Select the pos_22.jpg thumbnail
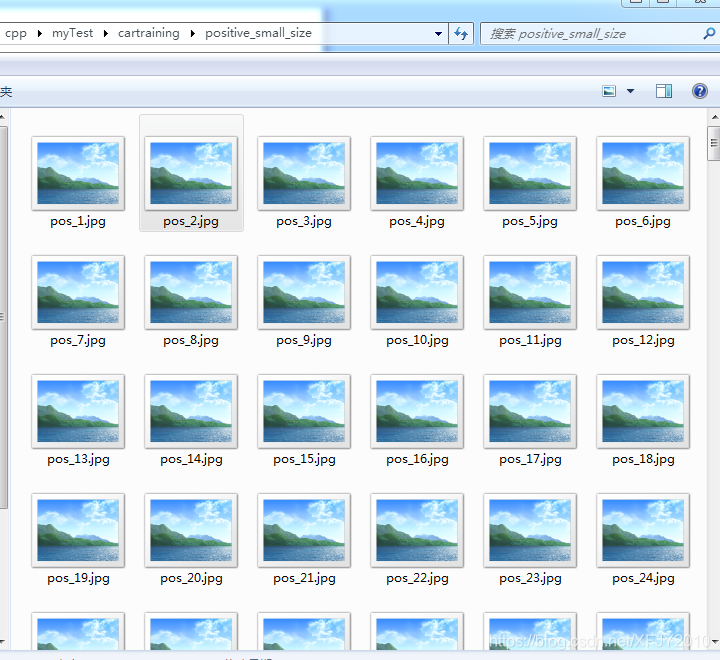The image size is (720, 660). 417,530
